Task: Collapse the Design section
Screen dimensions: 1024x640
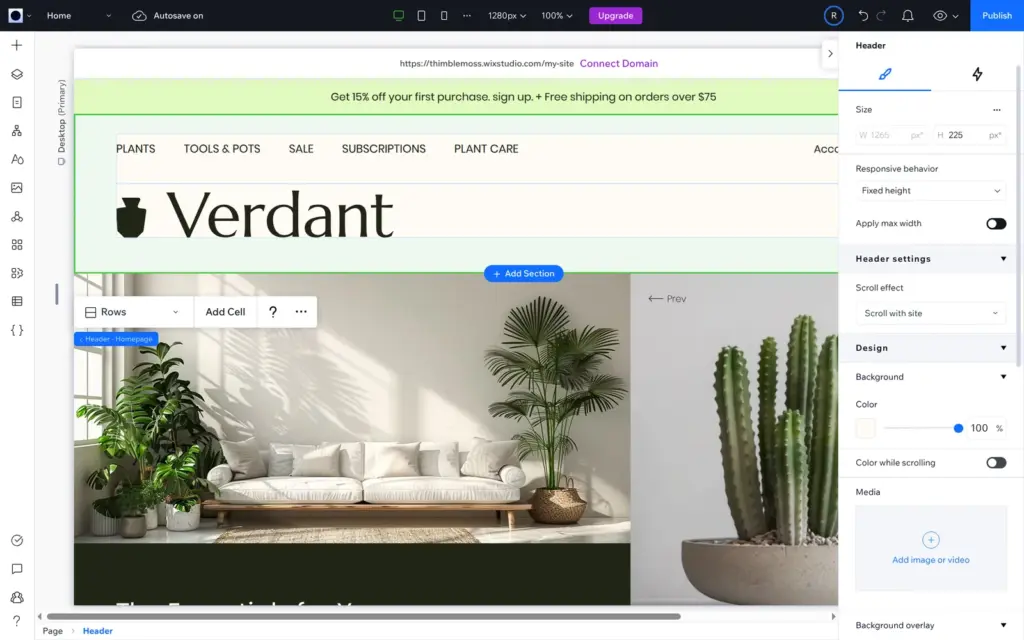Action: (1003, 348)
